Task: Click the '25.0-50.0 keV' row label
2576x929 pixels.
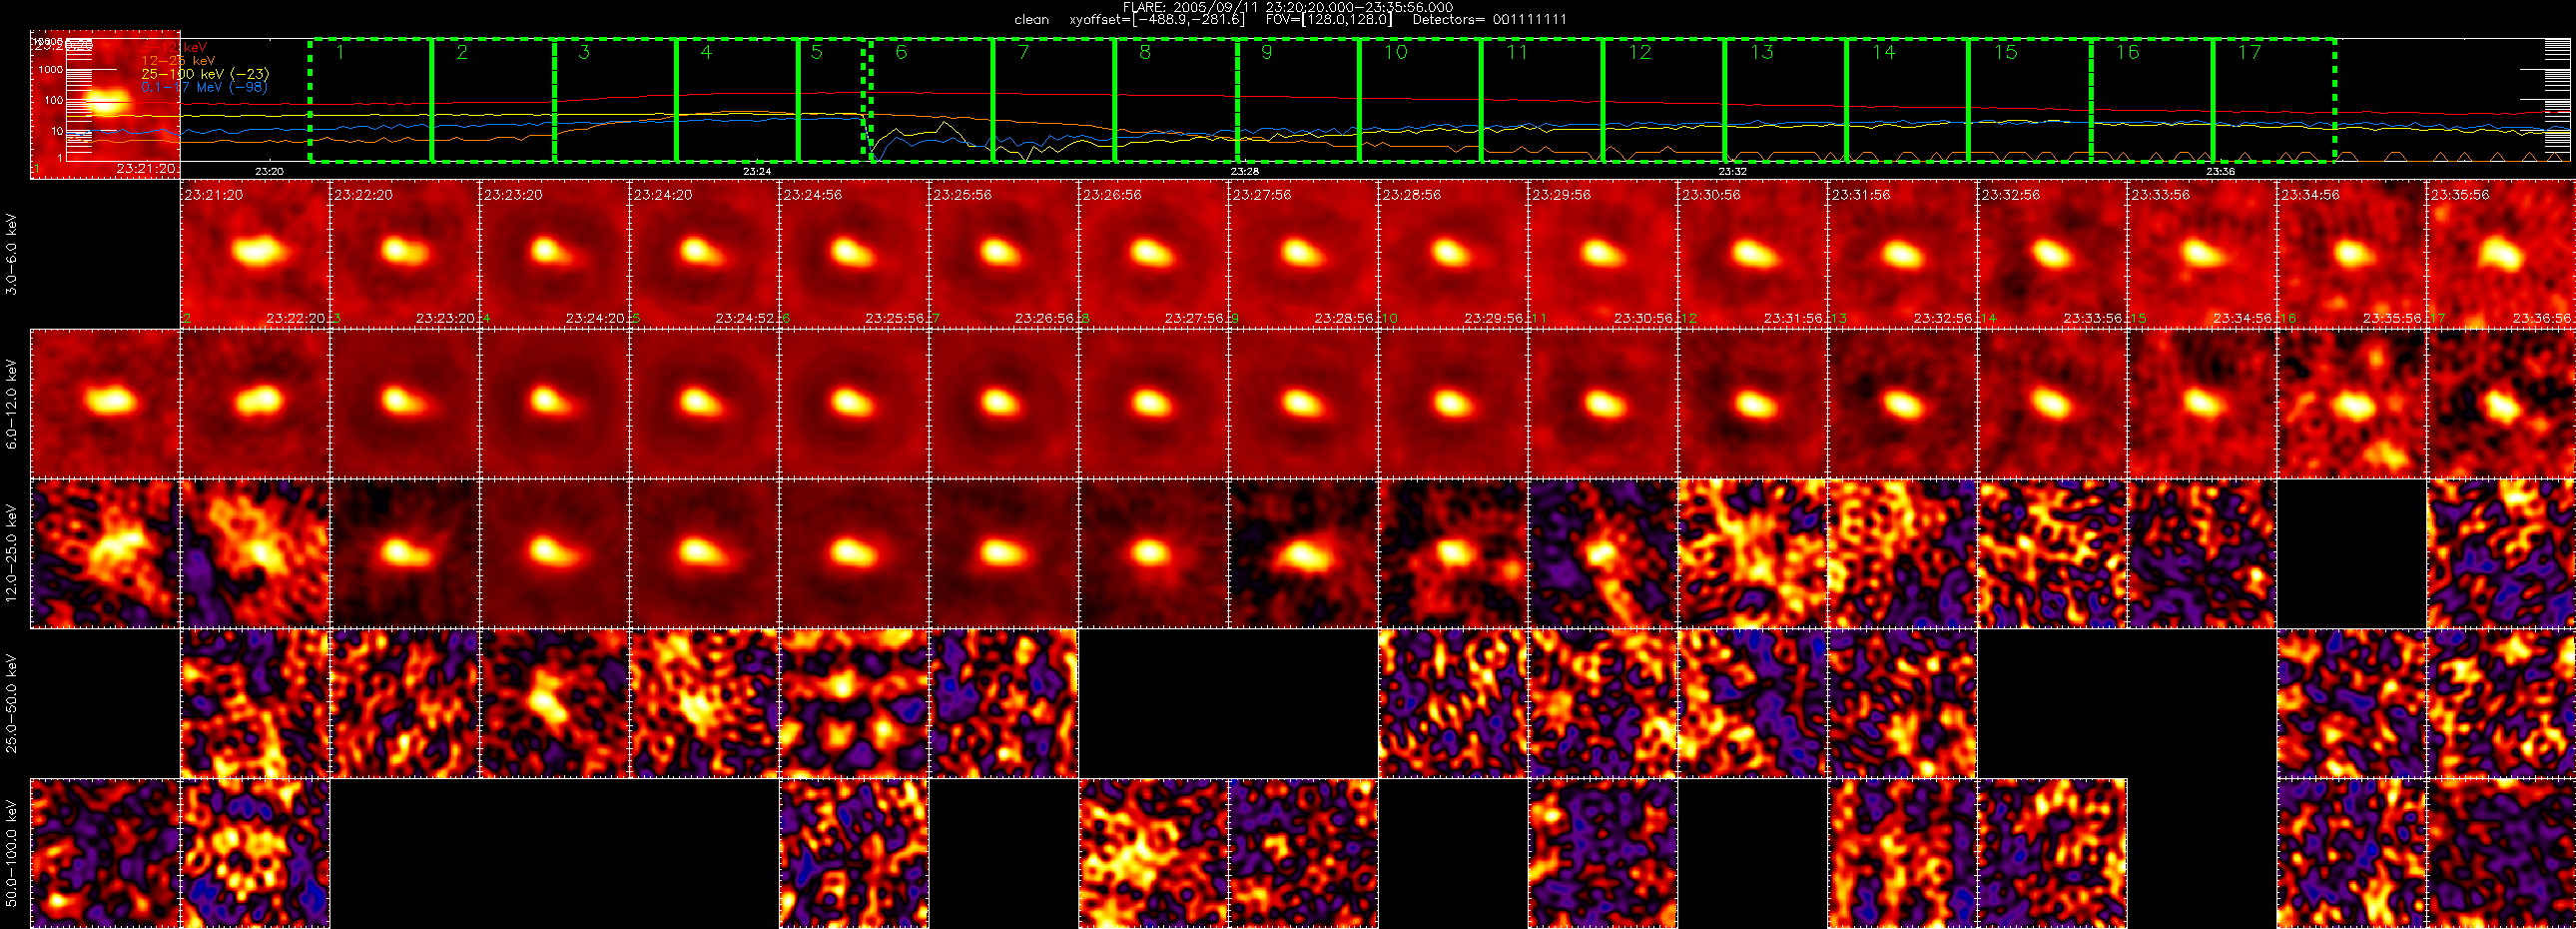Action: (12, 703)
